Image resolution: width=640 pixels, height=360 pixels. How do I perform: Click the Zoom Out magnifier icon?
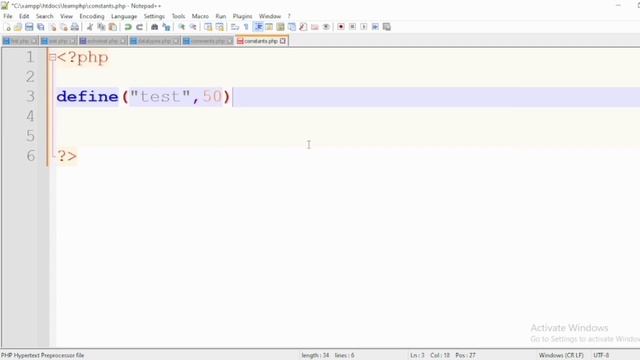tap(193, 27)
